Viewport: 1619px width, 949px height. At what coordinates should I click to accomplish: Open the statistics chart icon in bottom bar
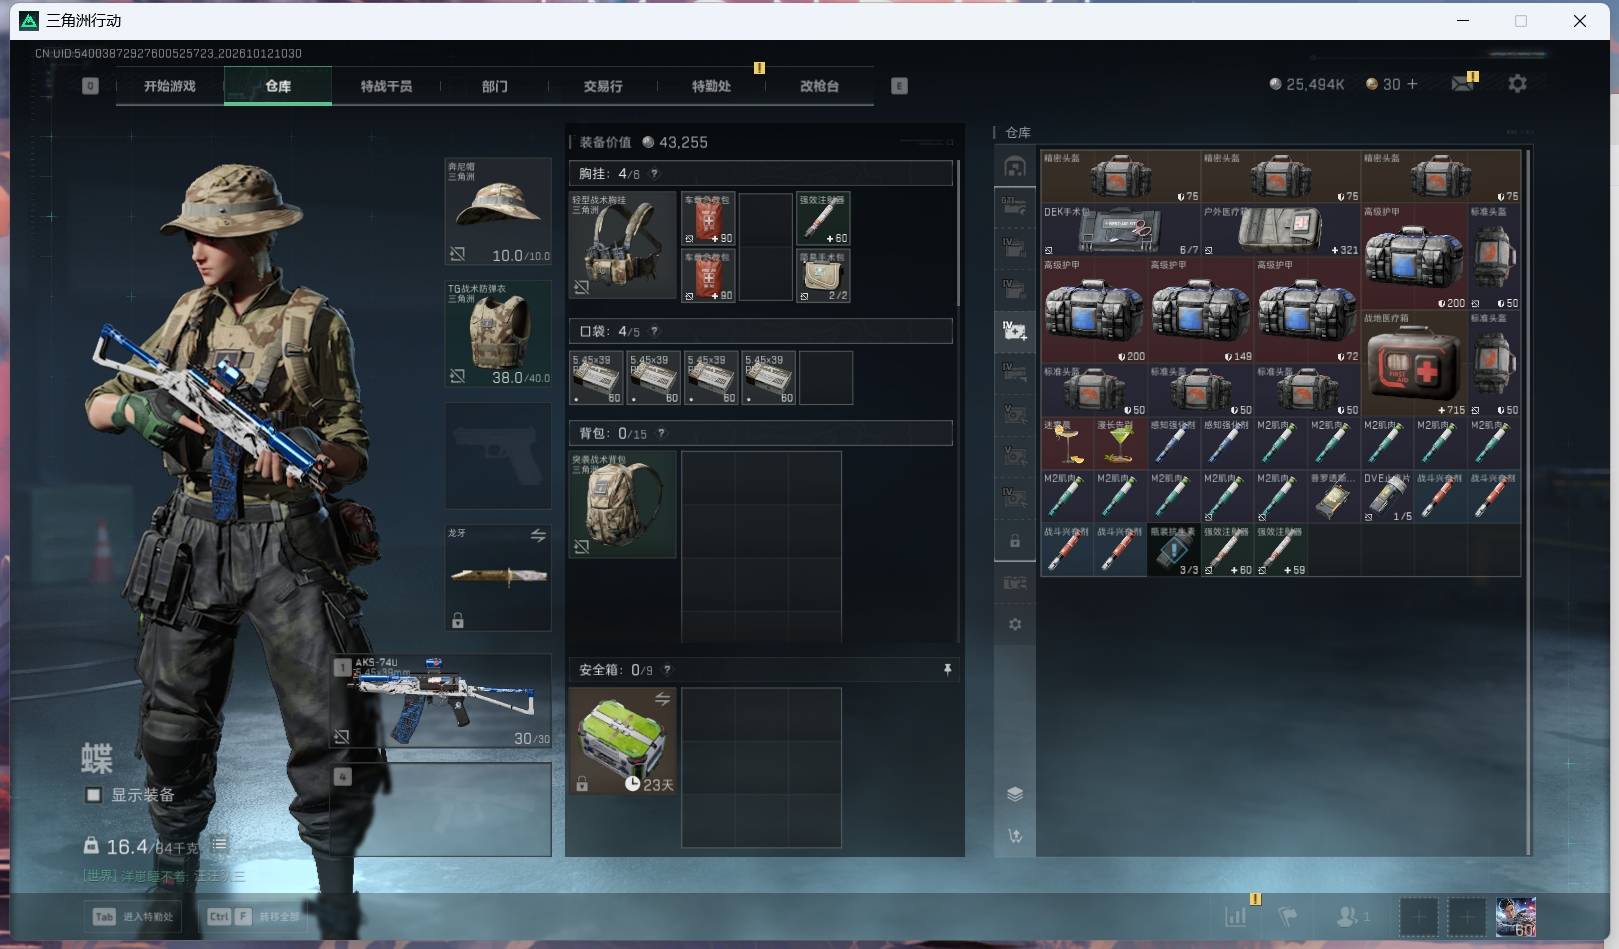point(1236,915)
